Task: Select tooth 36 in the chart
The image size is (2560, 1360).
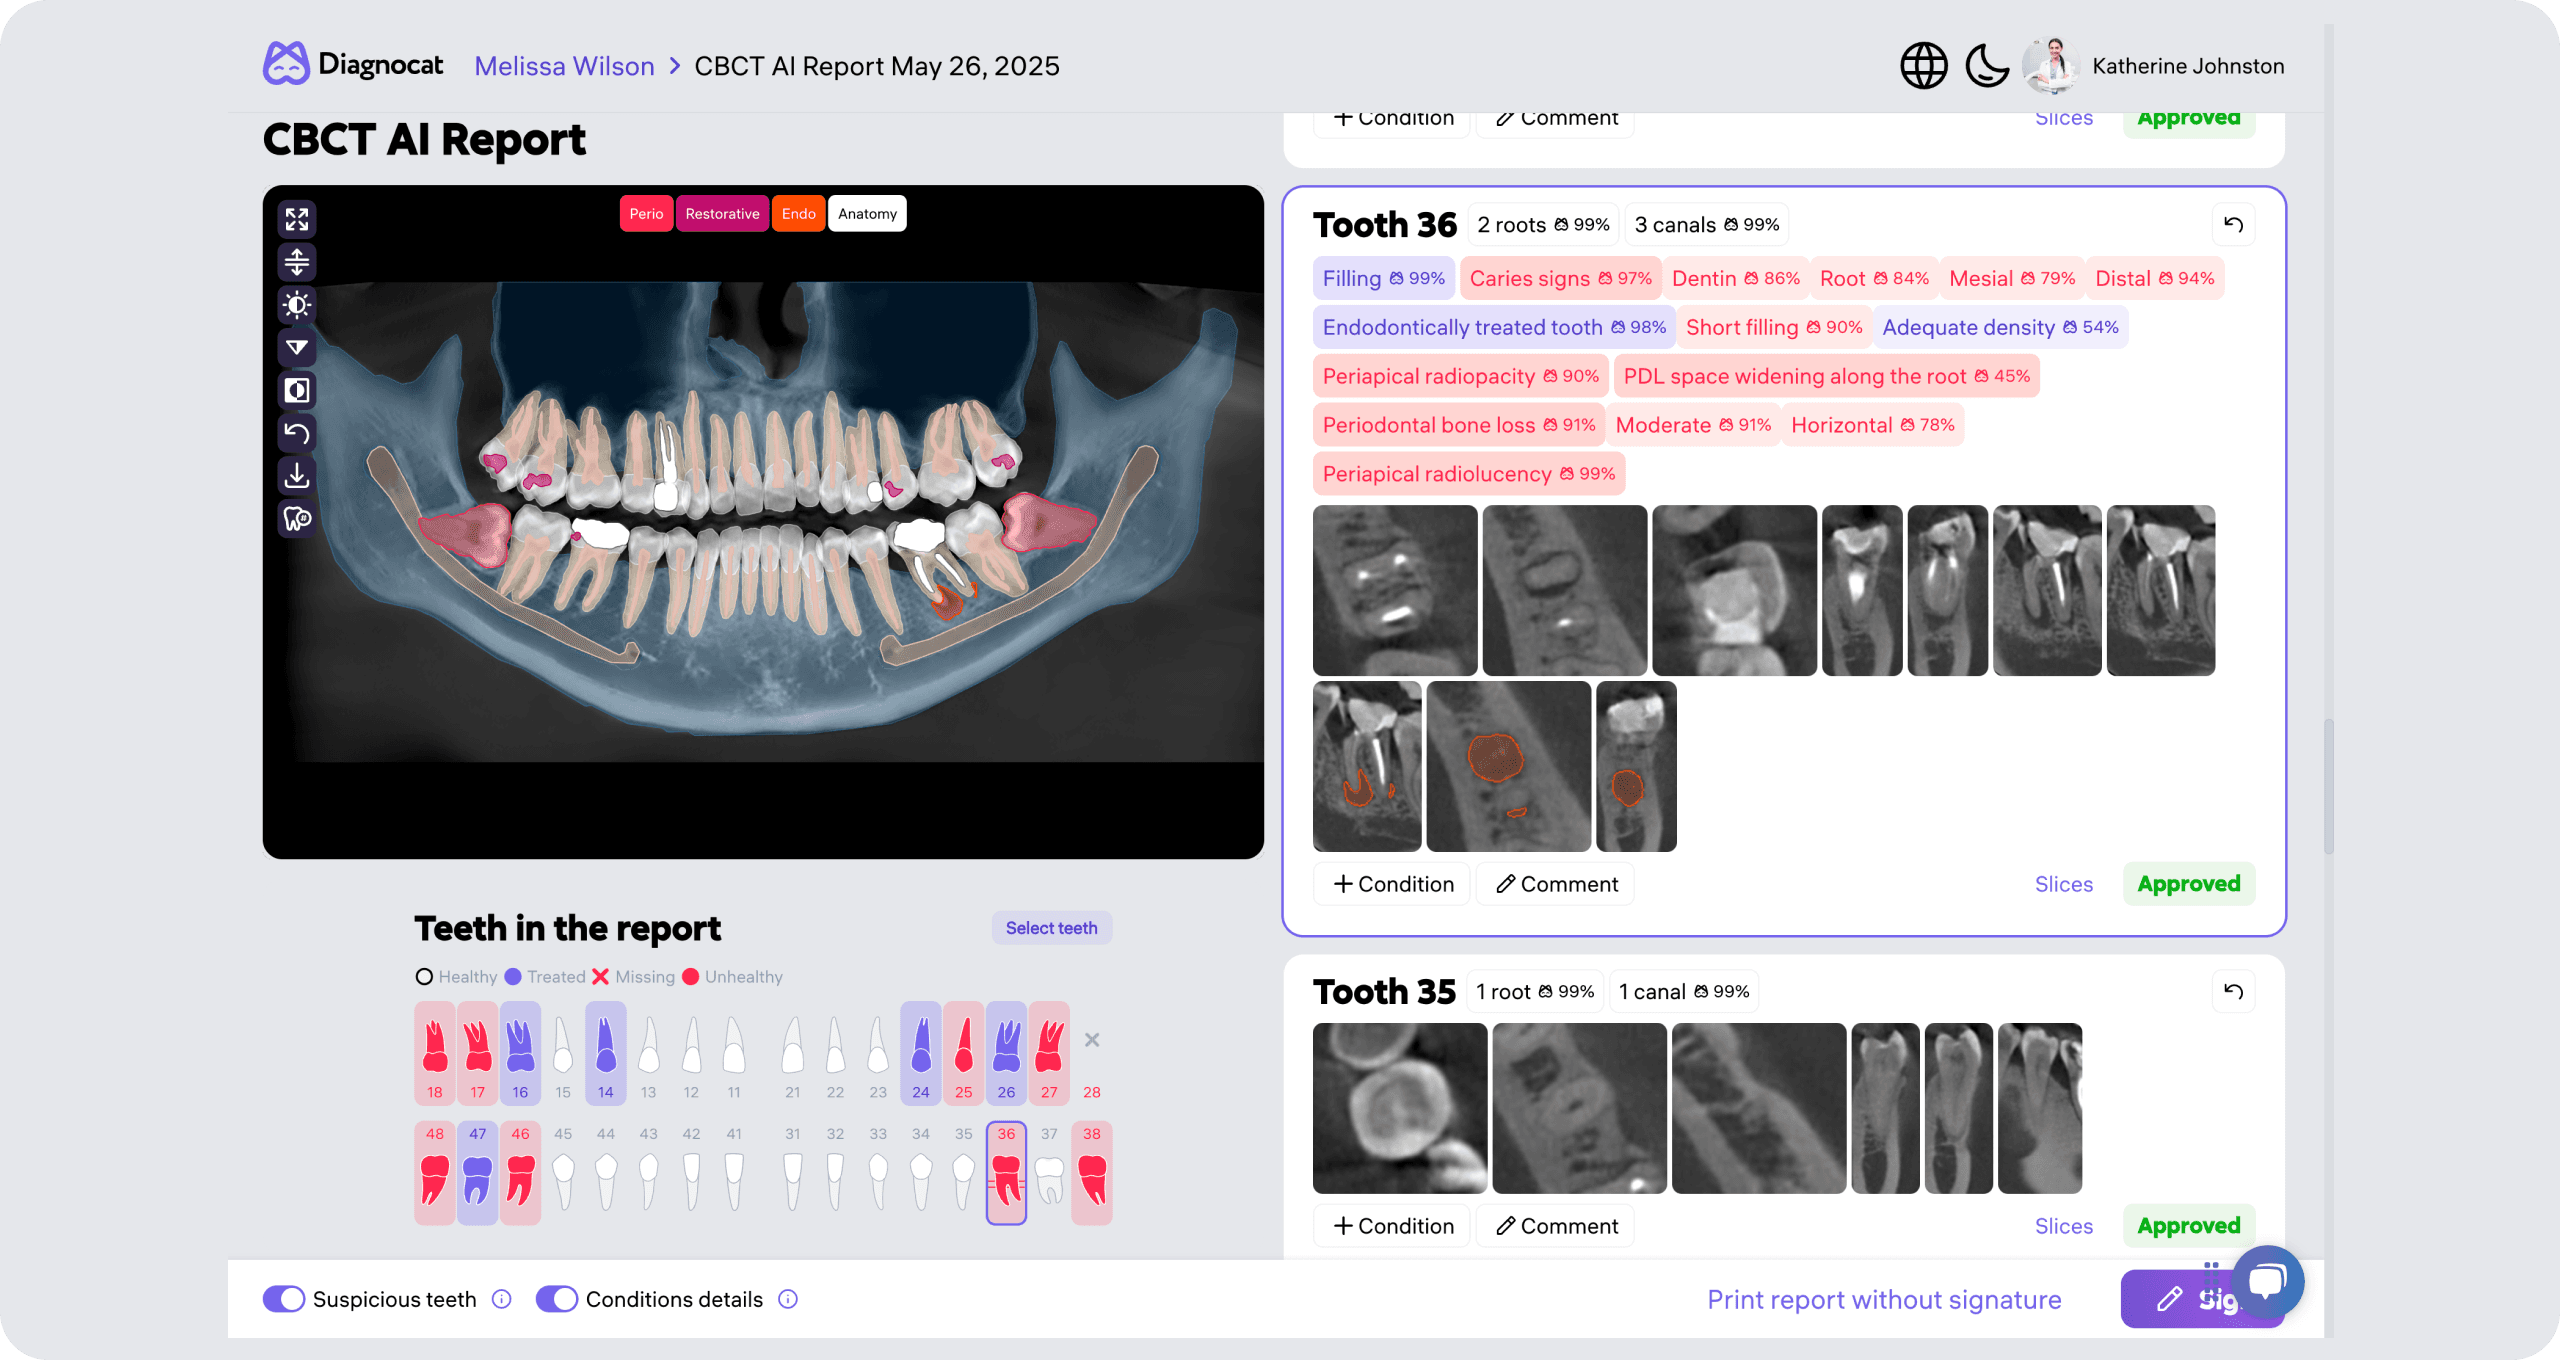Action: (x=1006, y=1173)
